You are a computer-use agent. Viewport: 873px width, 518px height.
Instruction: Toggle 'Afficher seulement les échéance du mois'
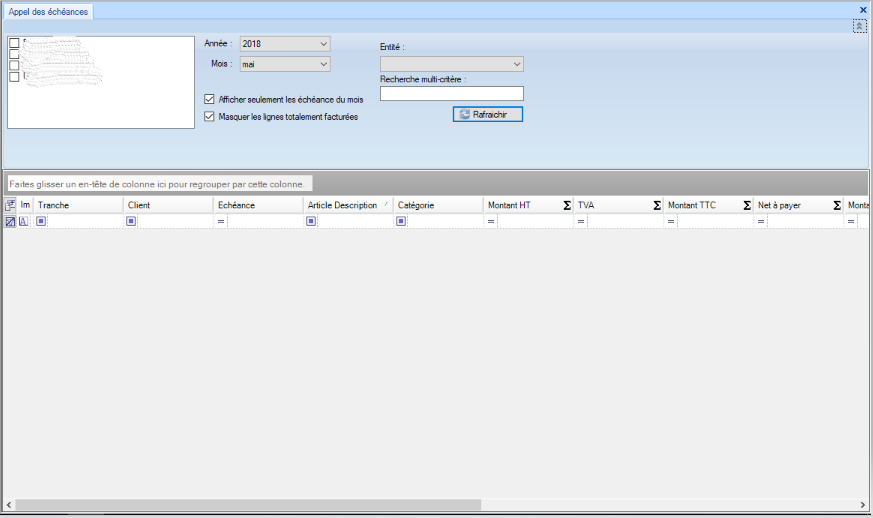pyautogui.click(x=209, y=100)
